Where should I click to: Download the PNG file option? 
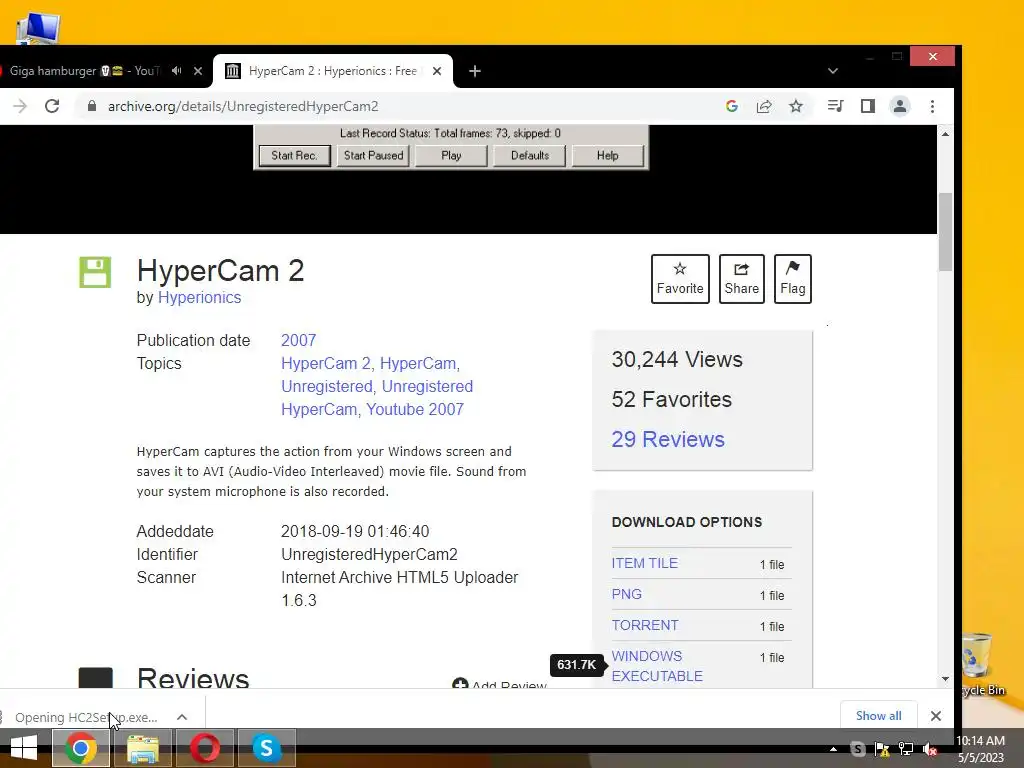[x=626, y=594]
